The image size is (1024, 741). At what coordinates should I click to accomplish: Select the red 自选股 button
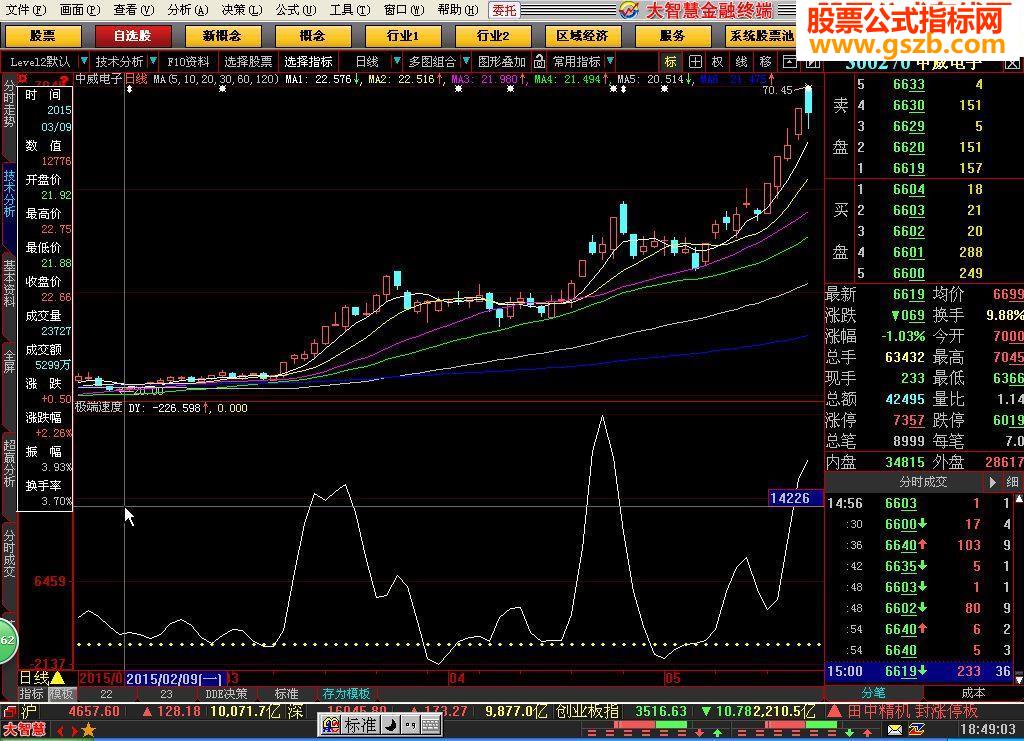pyautogui.click(x=133, y=36)
